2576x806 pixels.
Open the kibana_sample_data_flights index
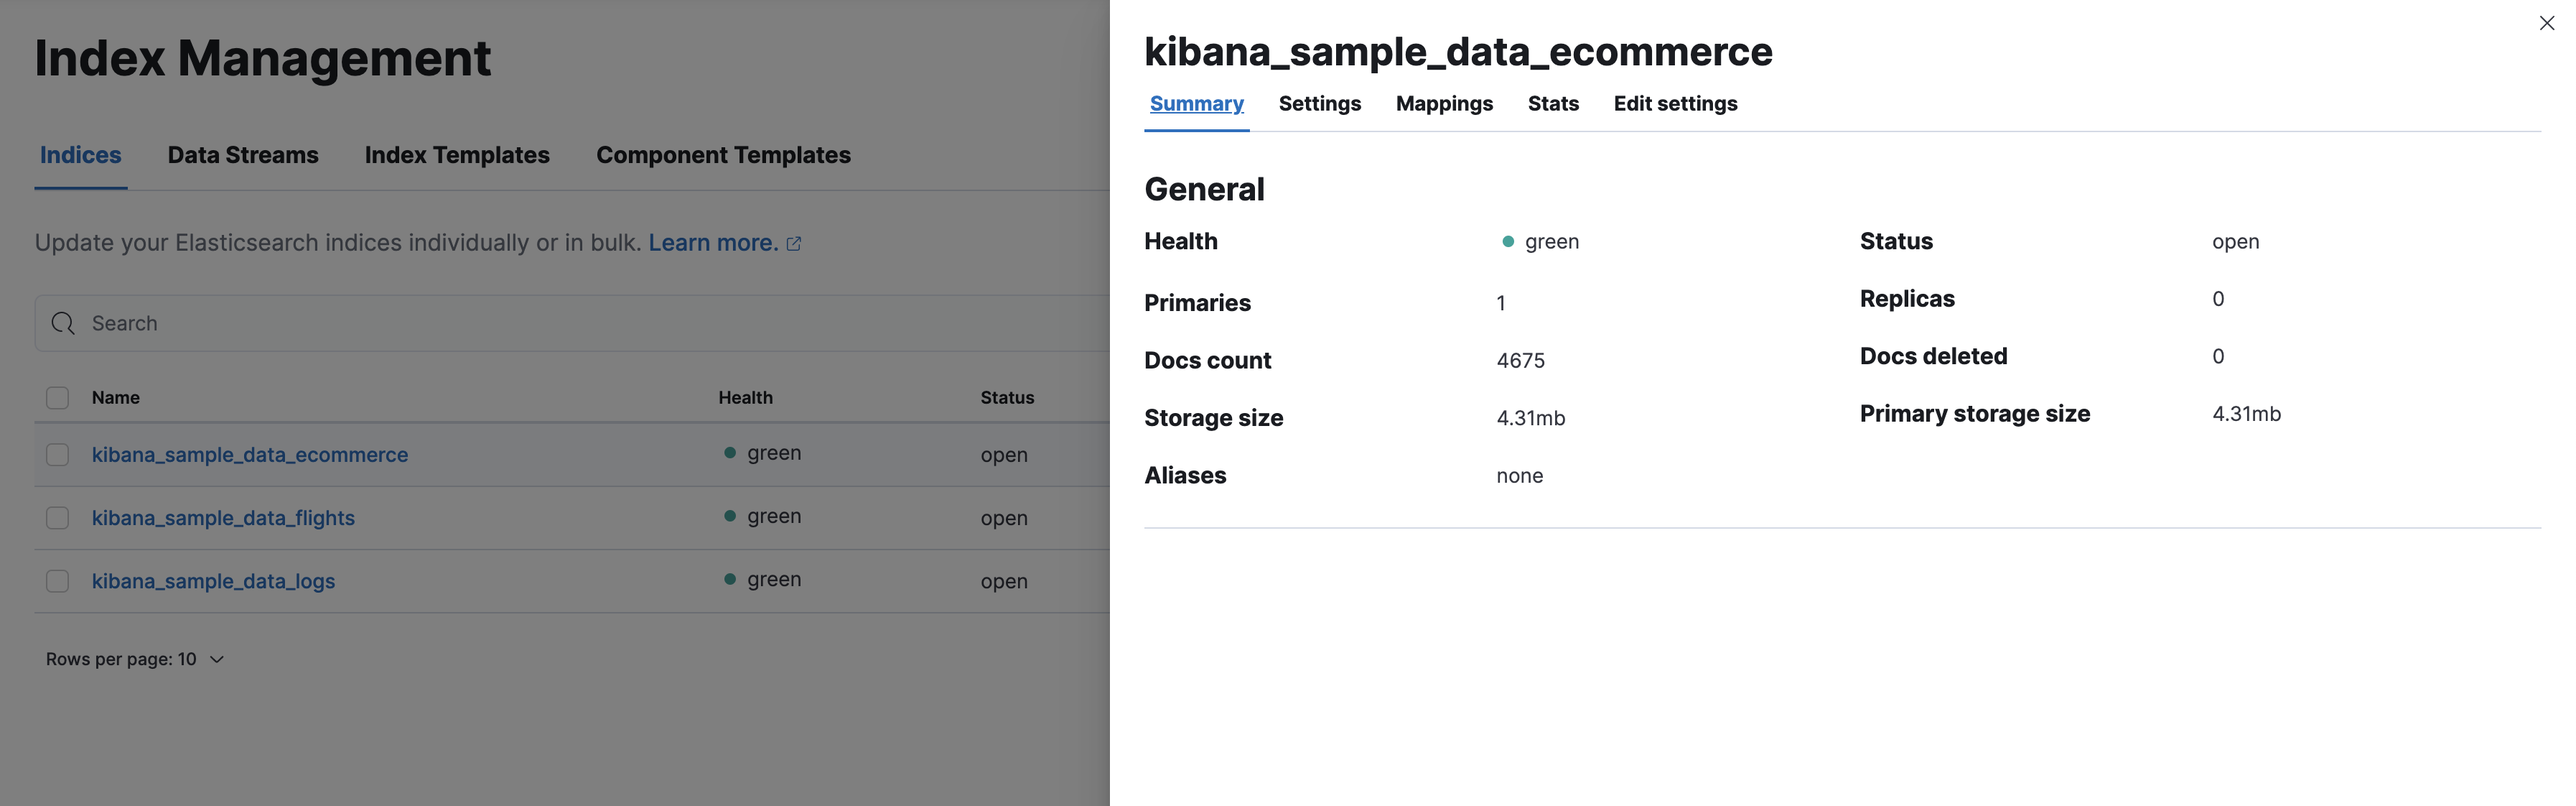223,517
